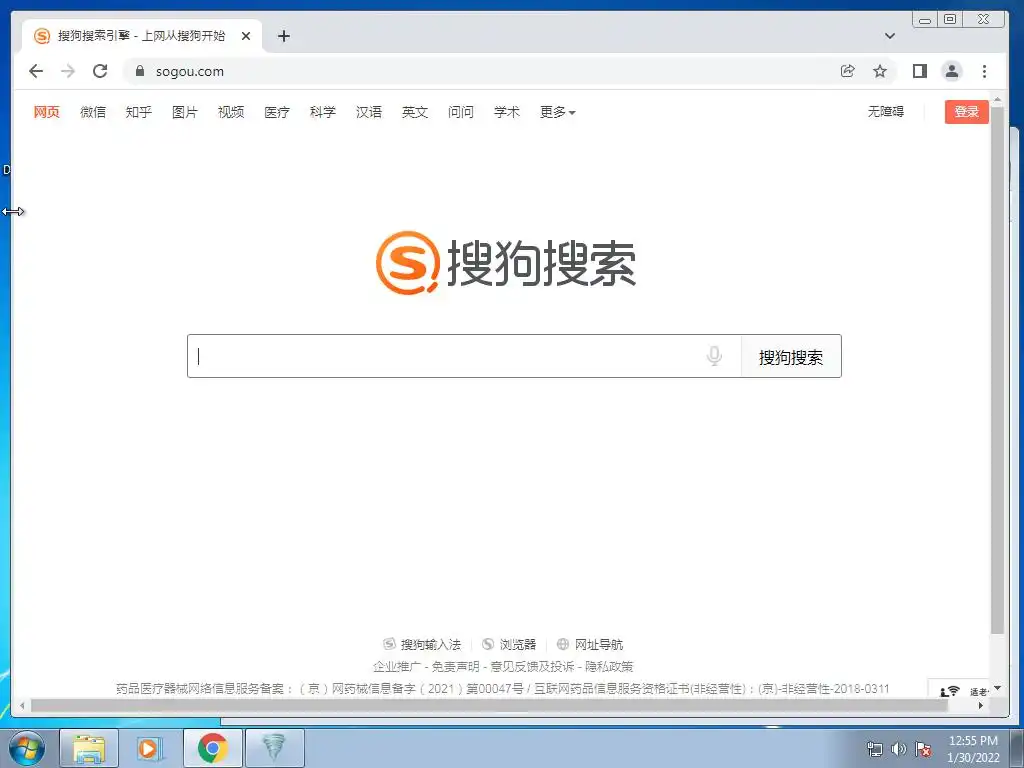Click the 搜狗搜索 search button
The height and width of the screenshot is (768, 1024).
pos(791,357)
